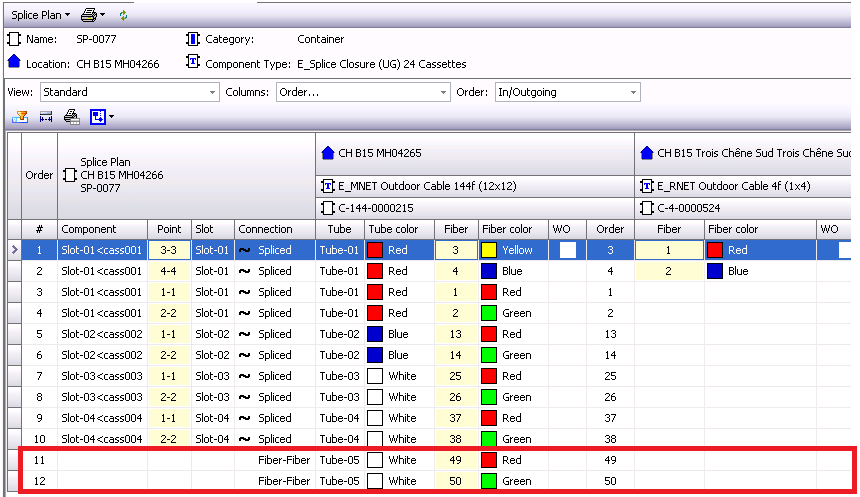The width and height of the screenshot is (860, 497).
Task: Click 'Slot-02<cass002' in row 5
Action: pyautogui.click(x=102, y=334)
